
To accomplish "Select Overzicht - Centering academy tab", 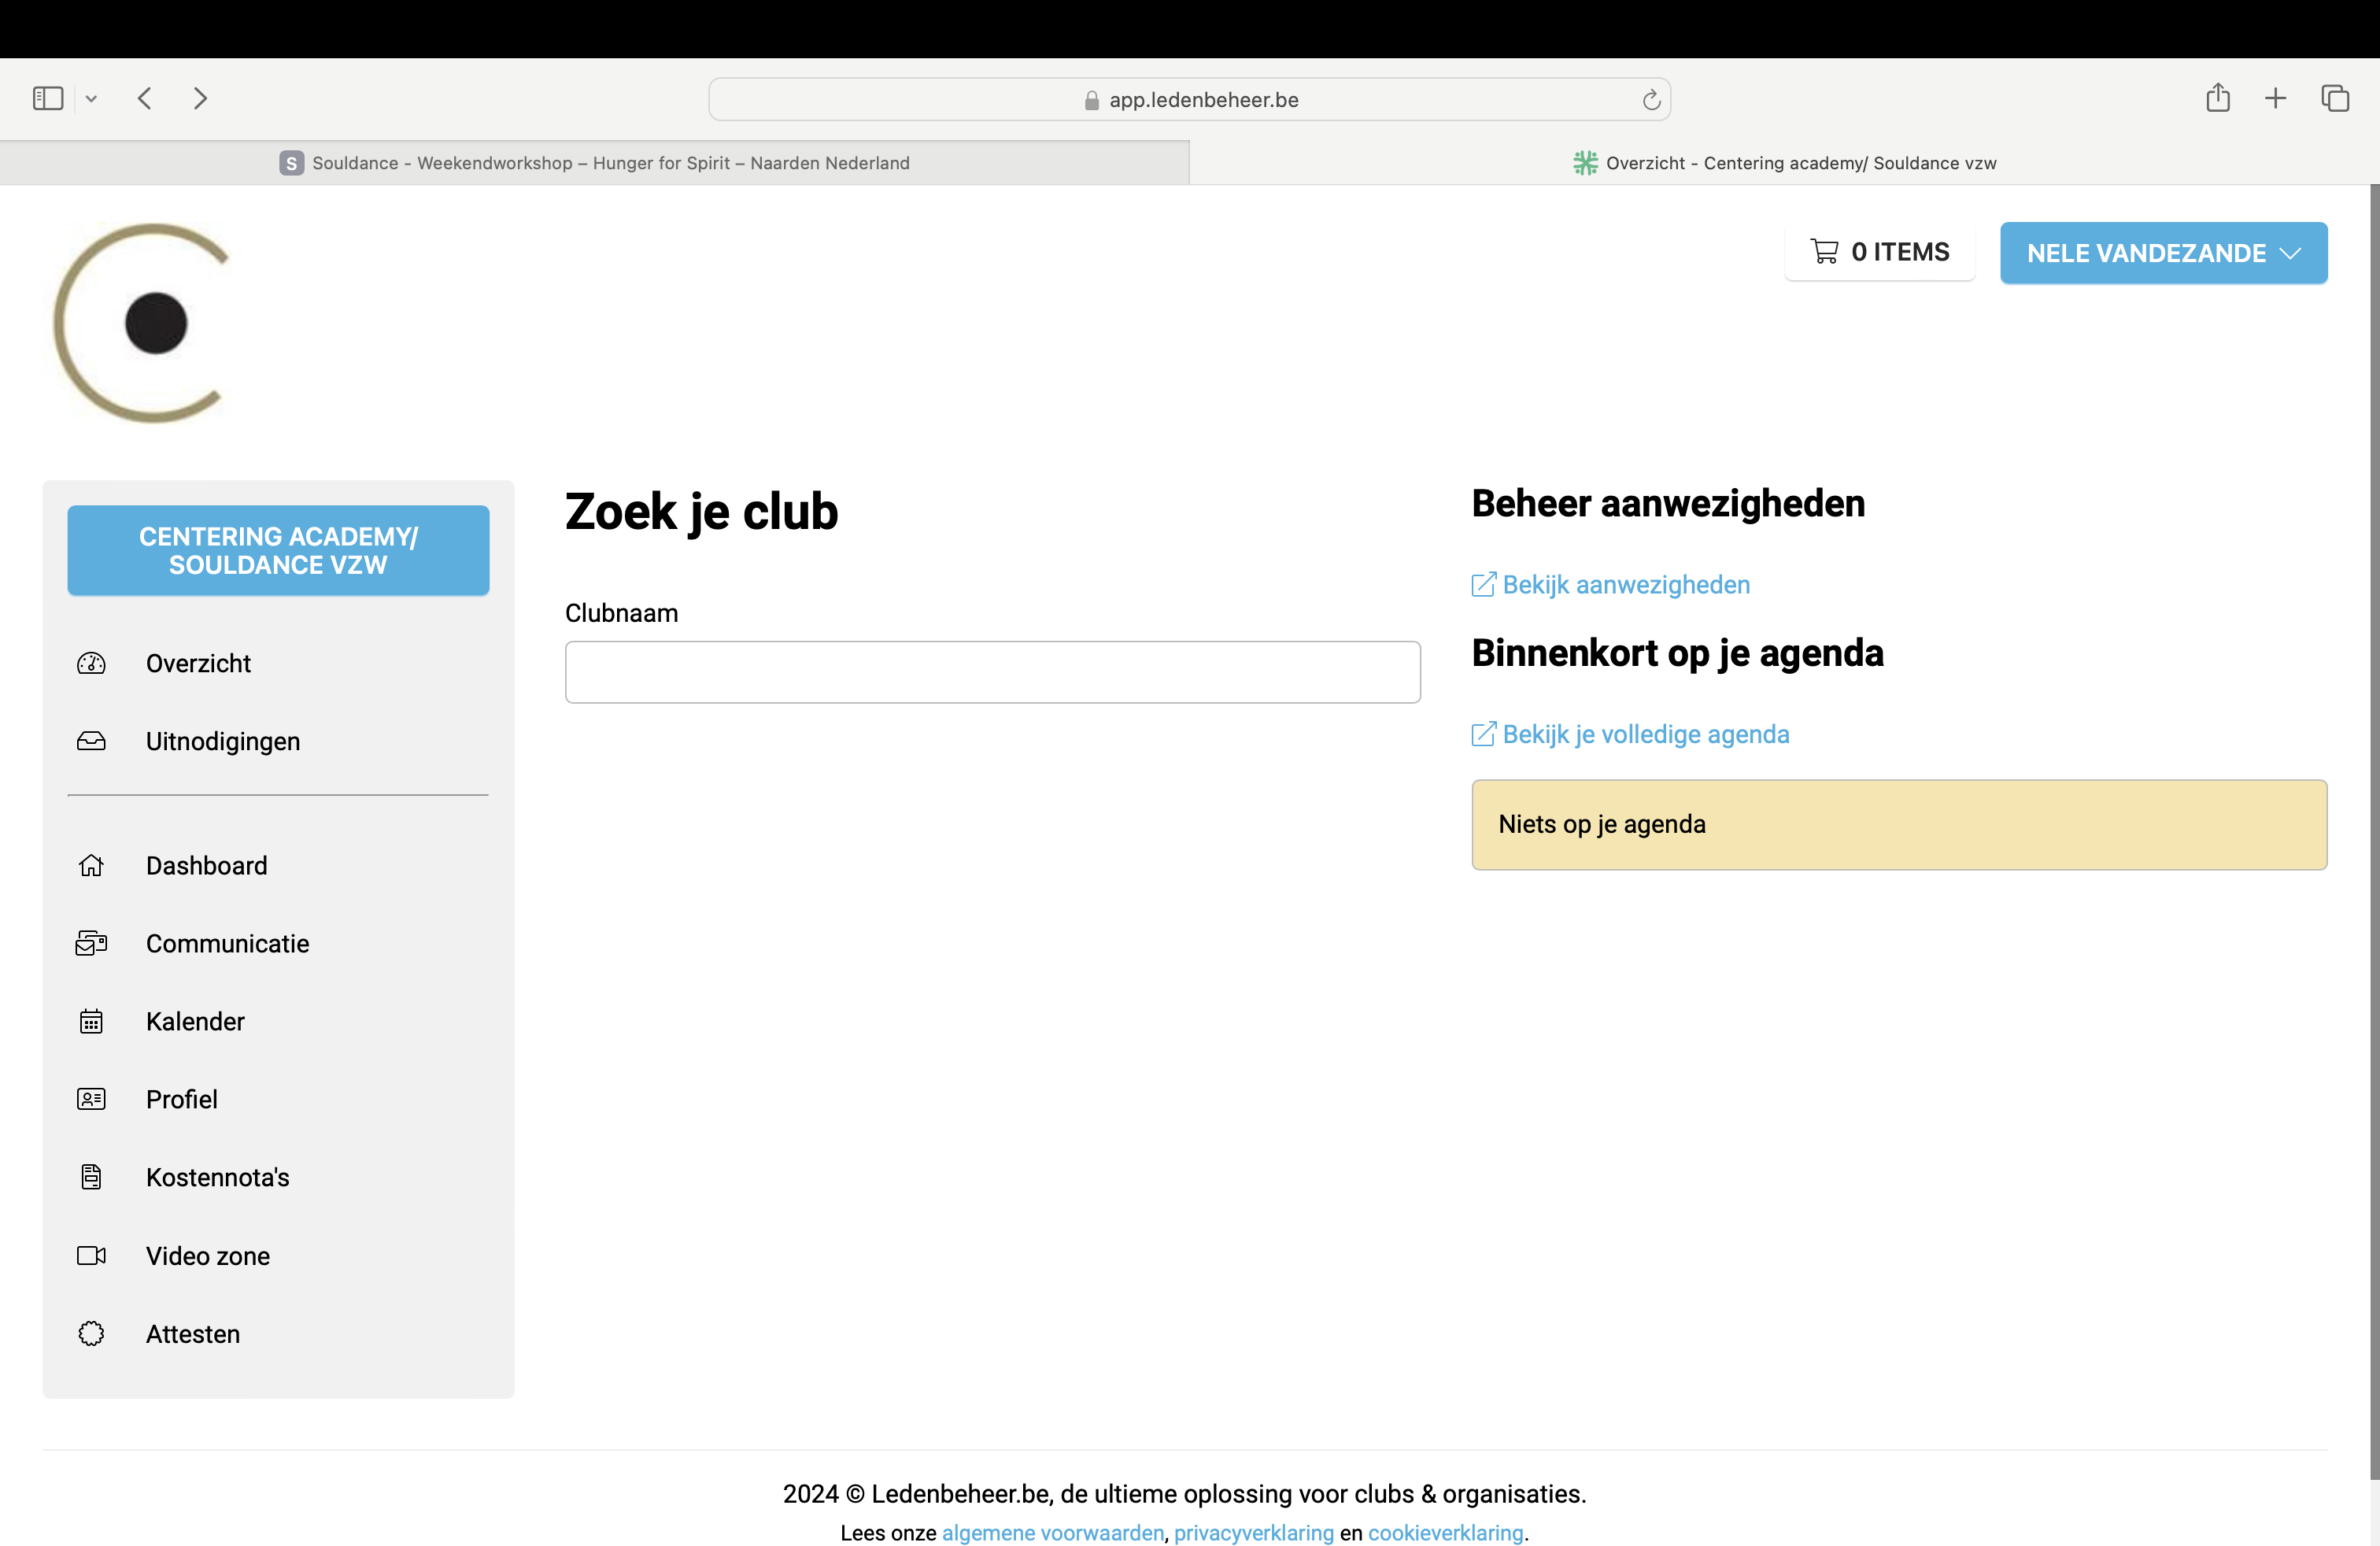I will [1784, 163].
